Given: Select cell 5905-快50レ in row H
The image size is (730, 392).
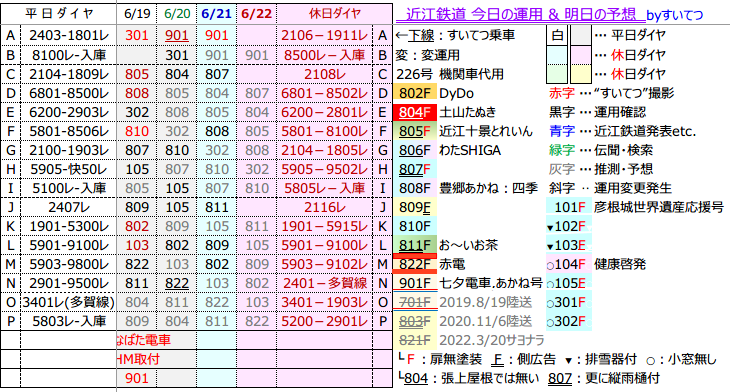Looking at the screenshot, I should 68,169.
